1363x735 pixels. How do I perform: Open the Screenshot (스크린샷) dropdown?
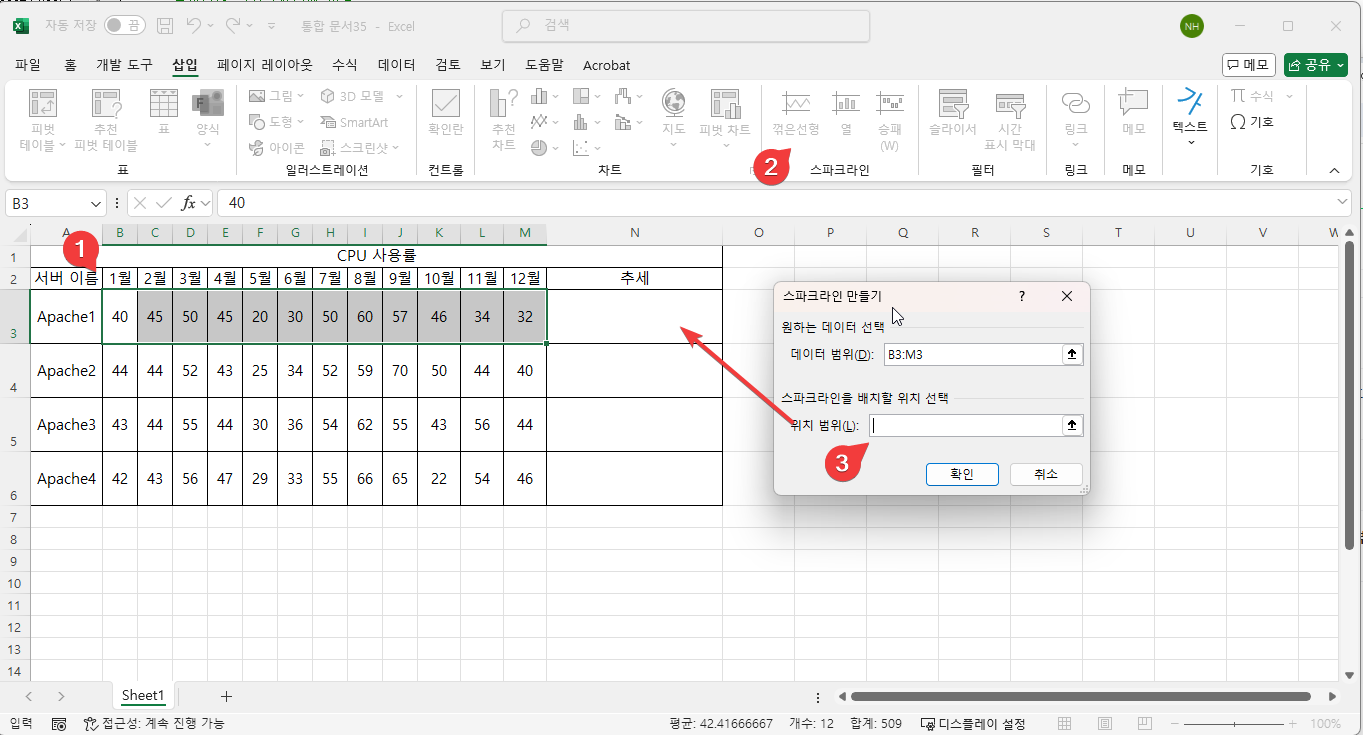coord(395,147)
